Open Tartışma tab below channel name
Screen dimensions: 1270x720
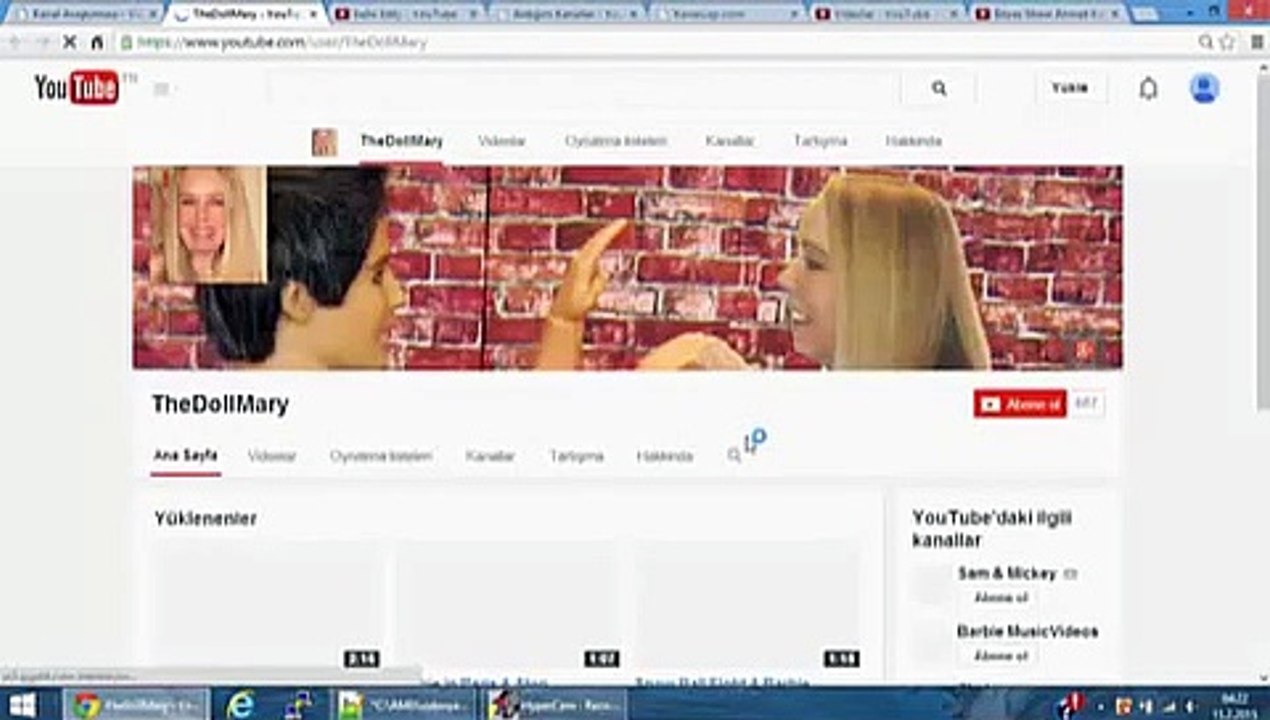pos(576,456)
